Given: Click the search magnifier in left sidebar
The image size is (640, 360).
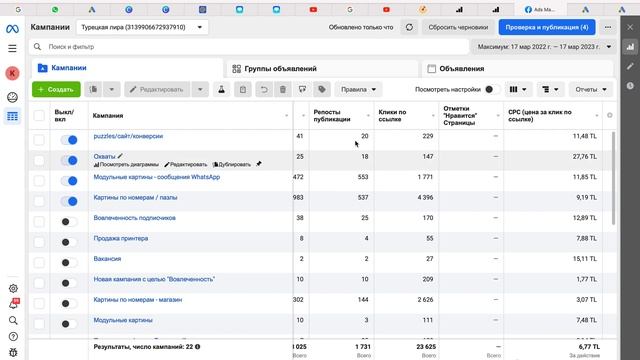Looking at the screenshot, I should [x=13, y=320].
